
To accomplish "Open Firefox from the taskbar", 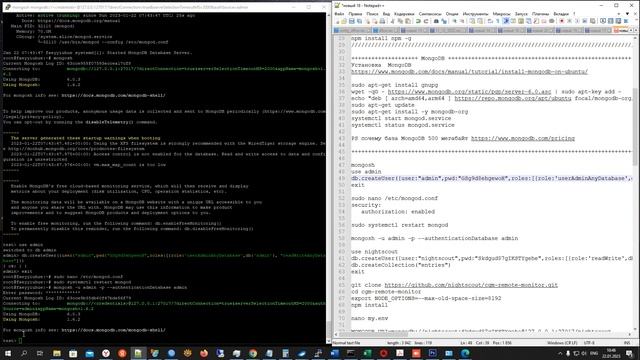I will [204, 353].
